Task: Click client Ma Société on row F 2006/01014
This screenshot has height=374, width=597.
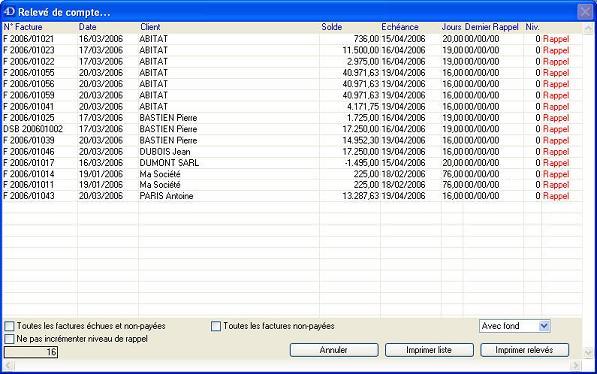Action: coord(160,174)
